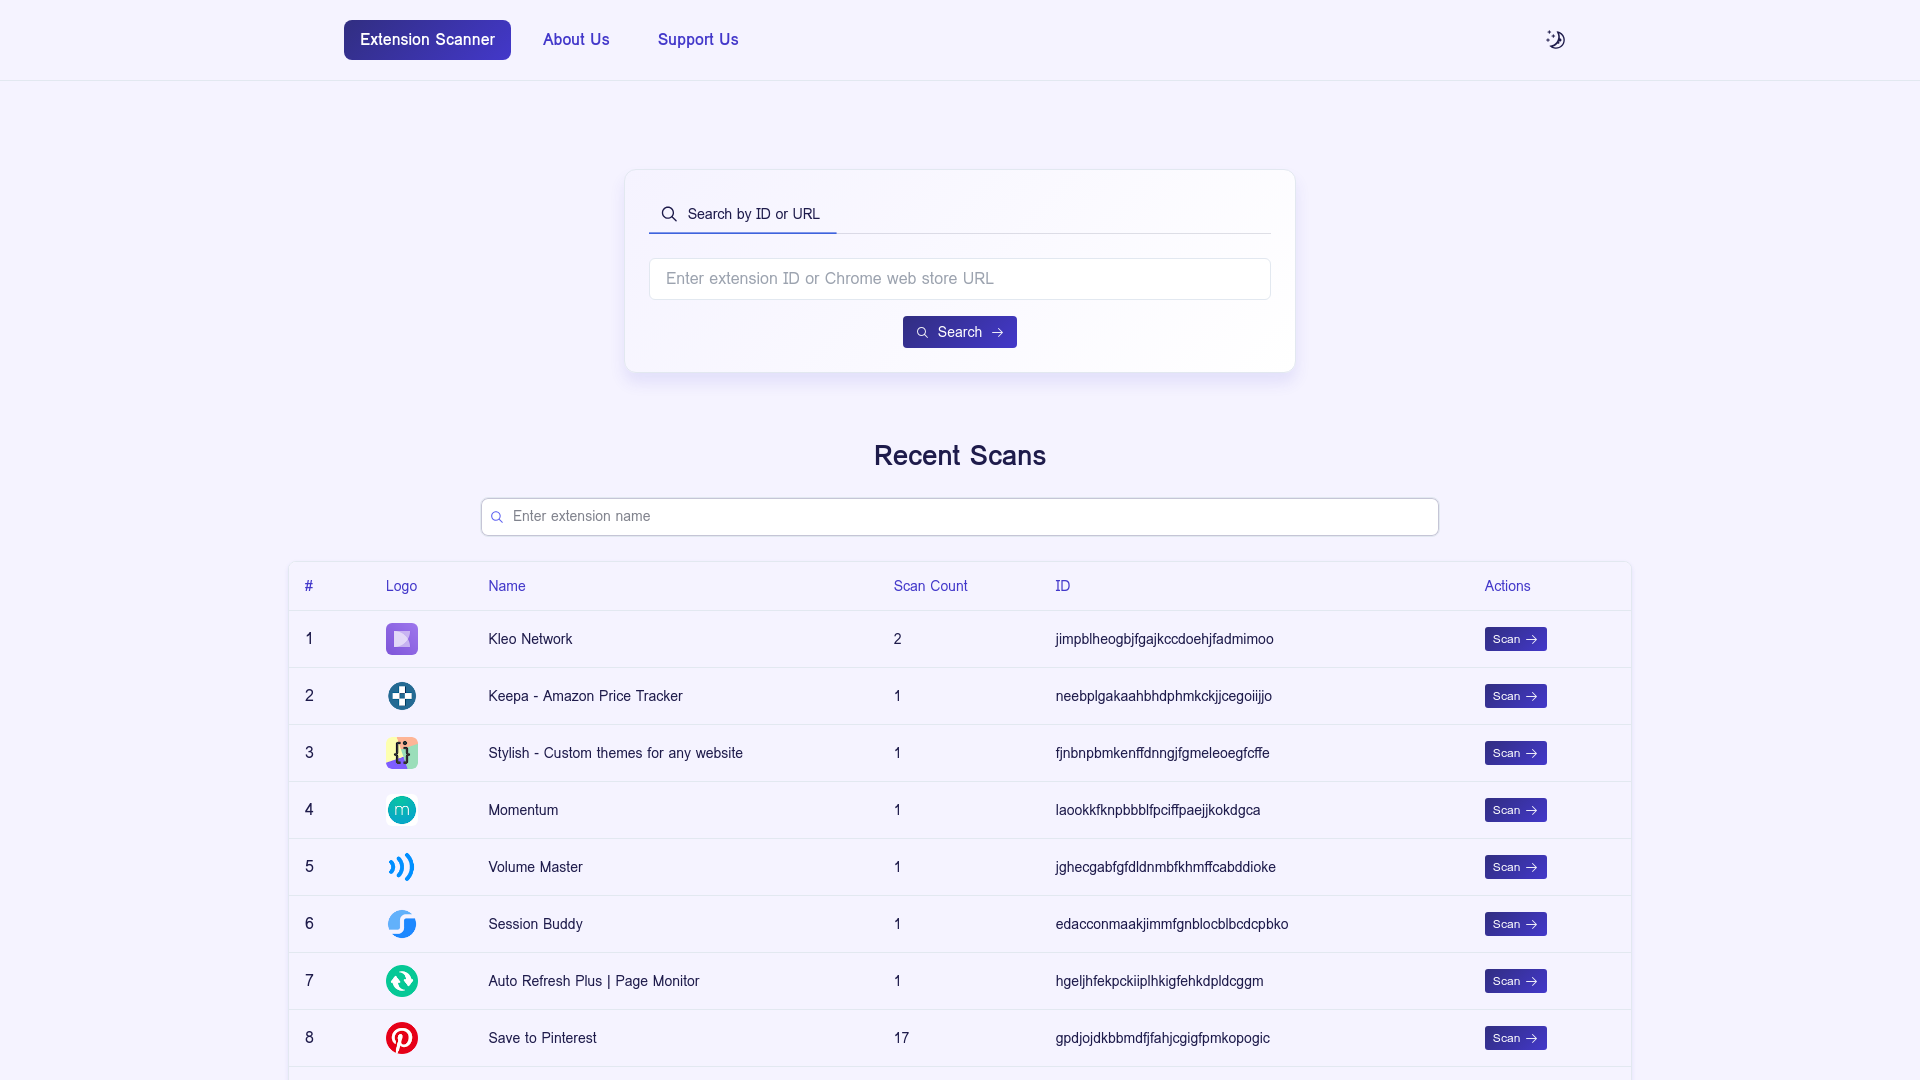Click the Recent Scans filter search box

[960, 517]
